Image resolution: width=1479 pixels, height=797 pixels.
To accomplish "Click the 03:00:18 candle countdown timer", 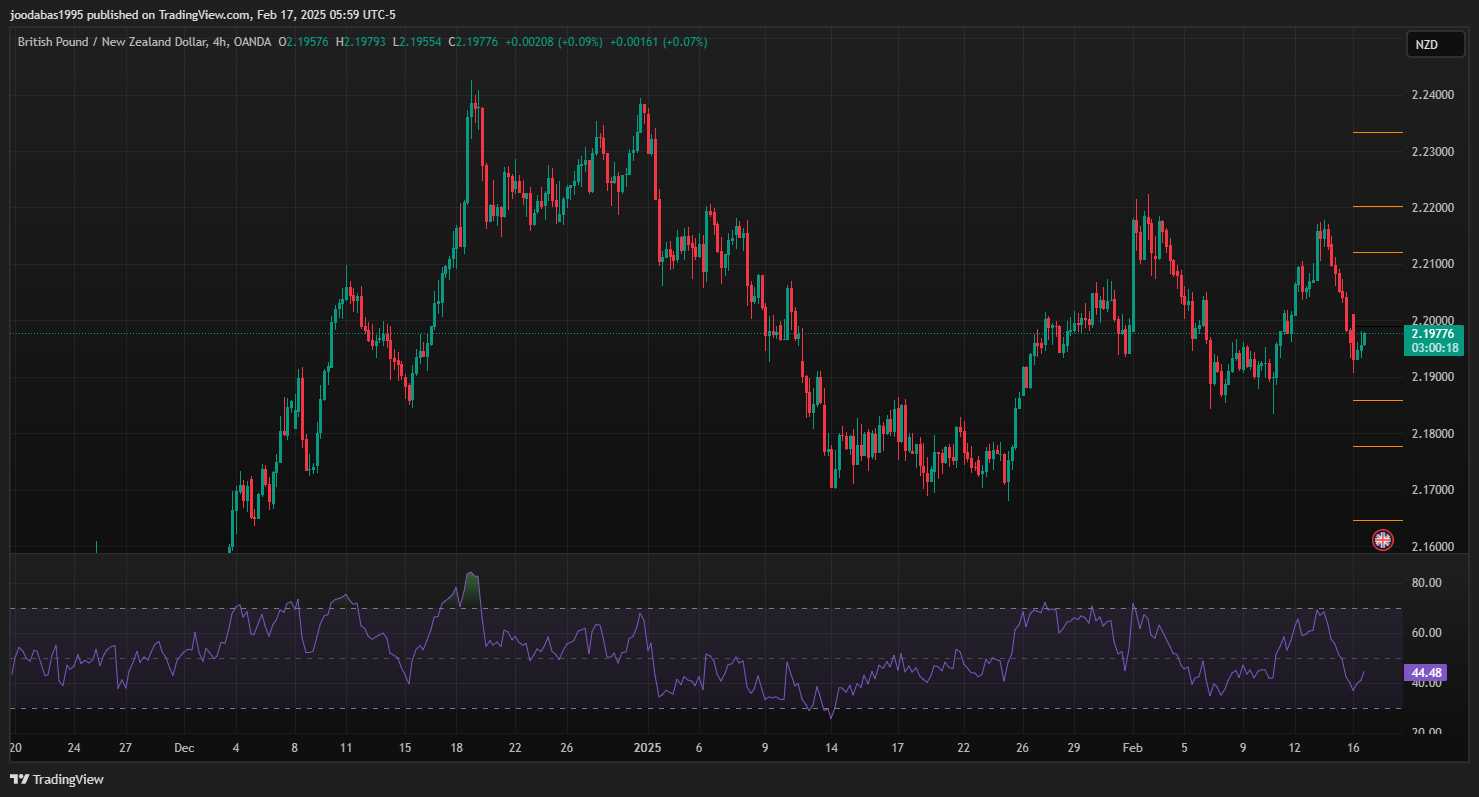I will pos(1434,348).
